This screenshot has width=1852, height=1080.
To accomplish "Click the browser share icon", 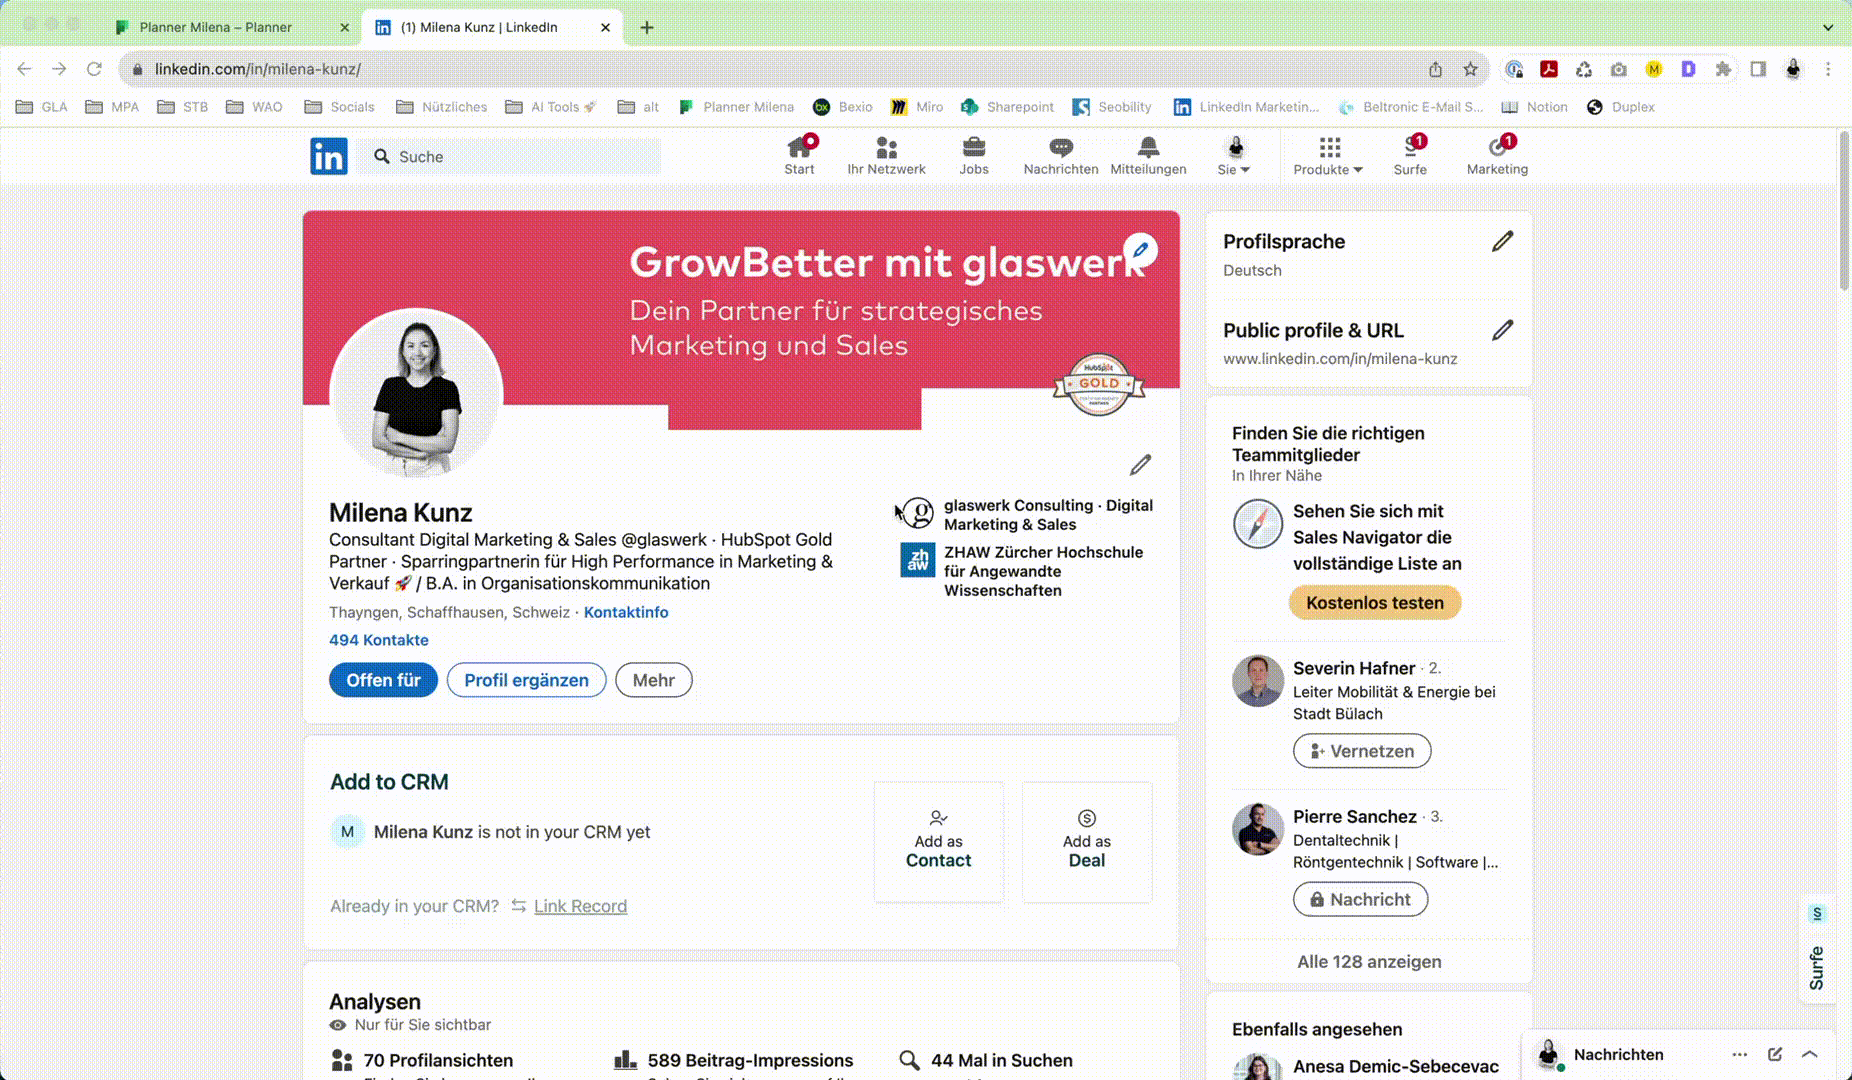I will [x=1435, y=69].
